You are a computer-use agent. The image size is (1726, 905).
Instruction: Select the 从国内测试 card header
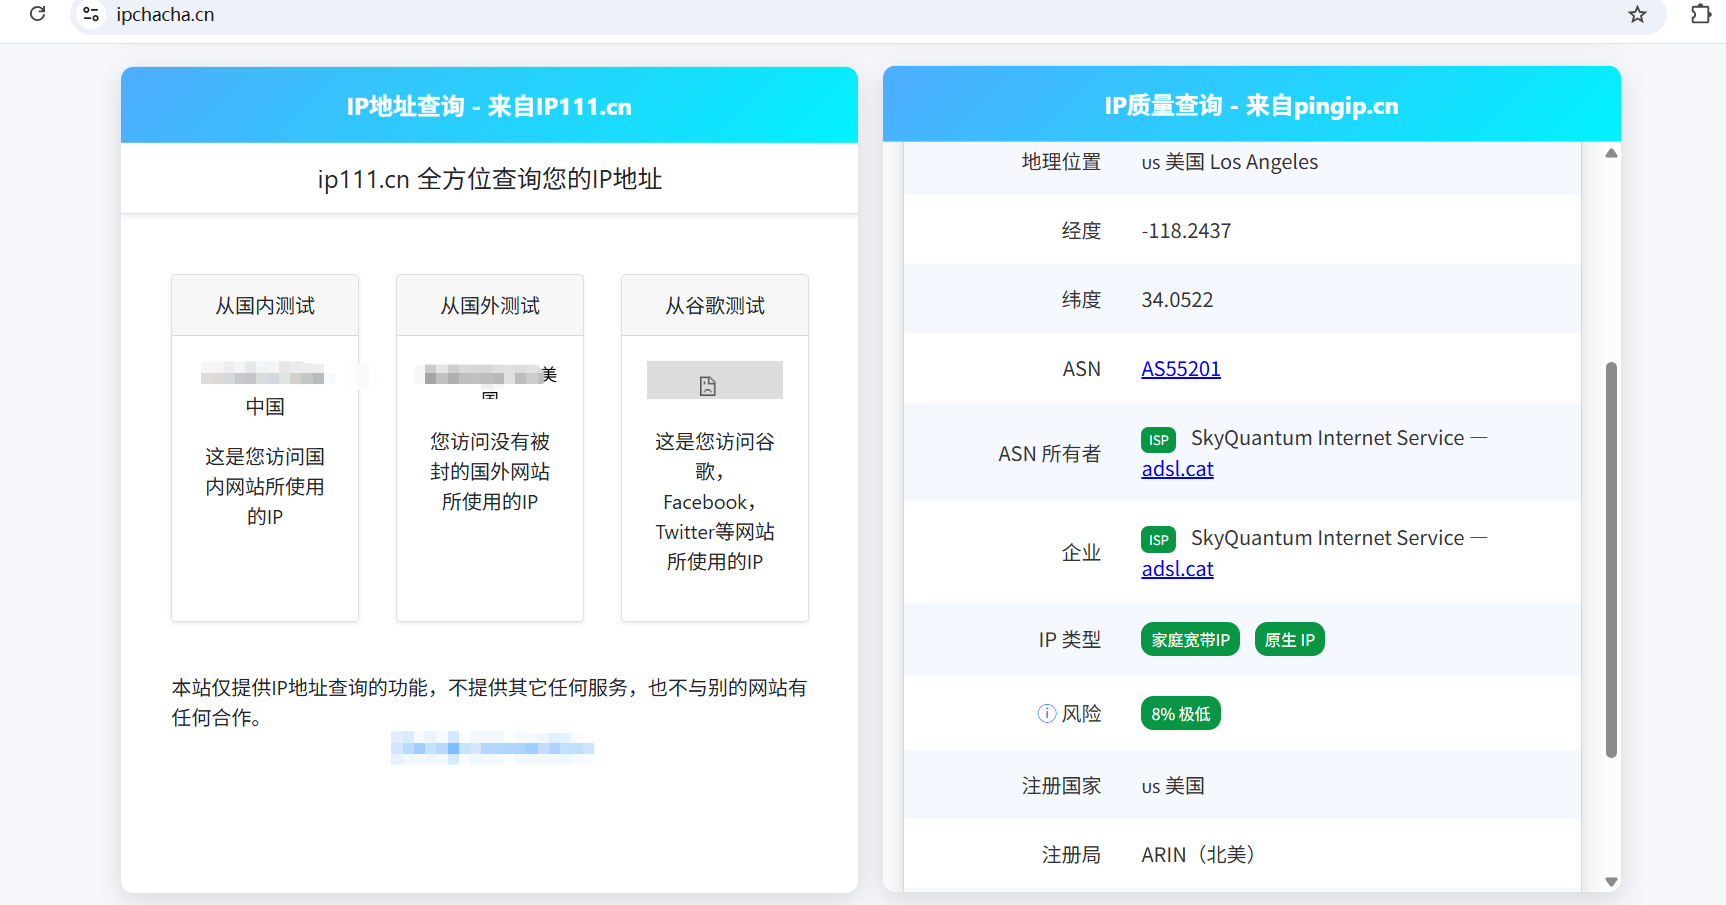pos(265,306)
